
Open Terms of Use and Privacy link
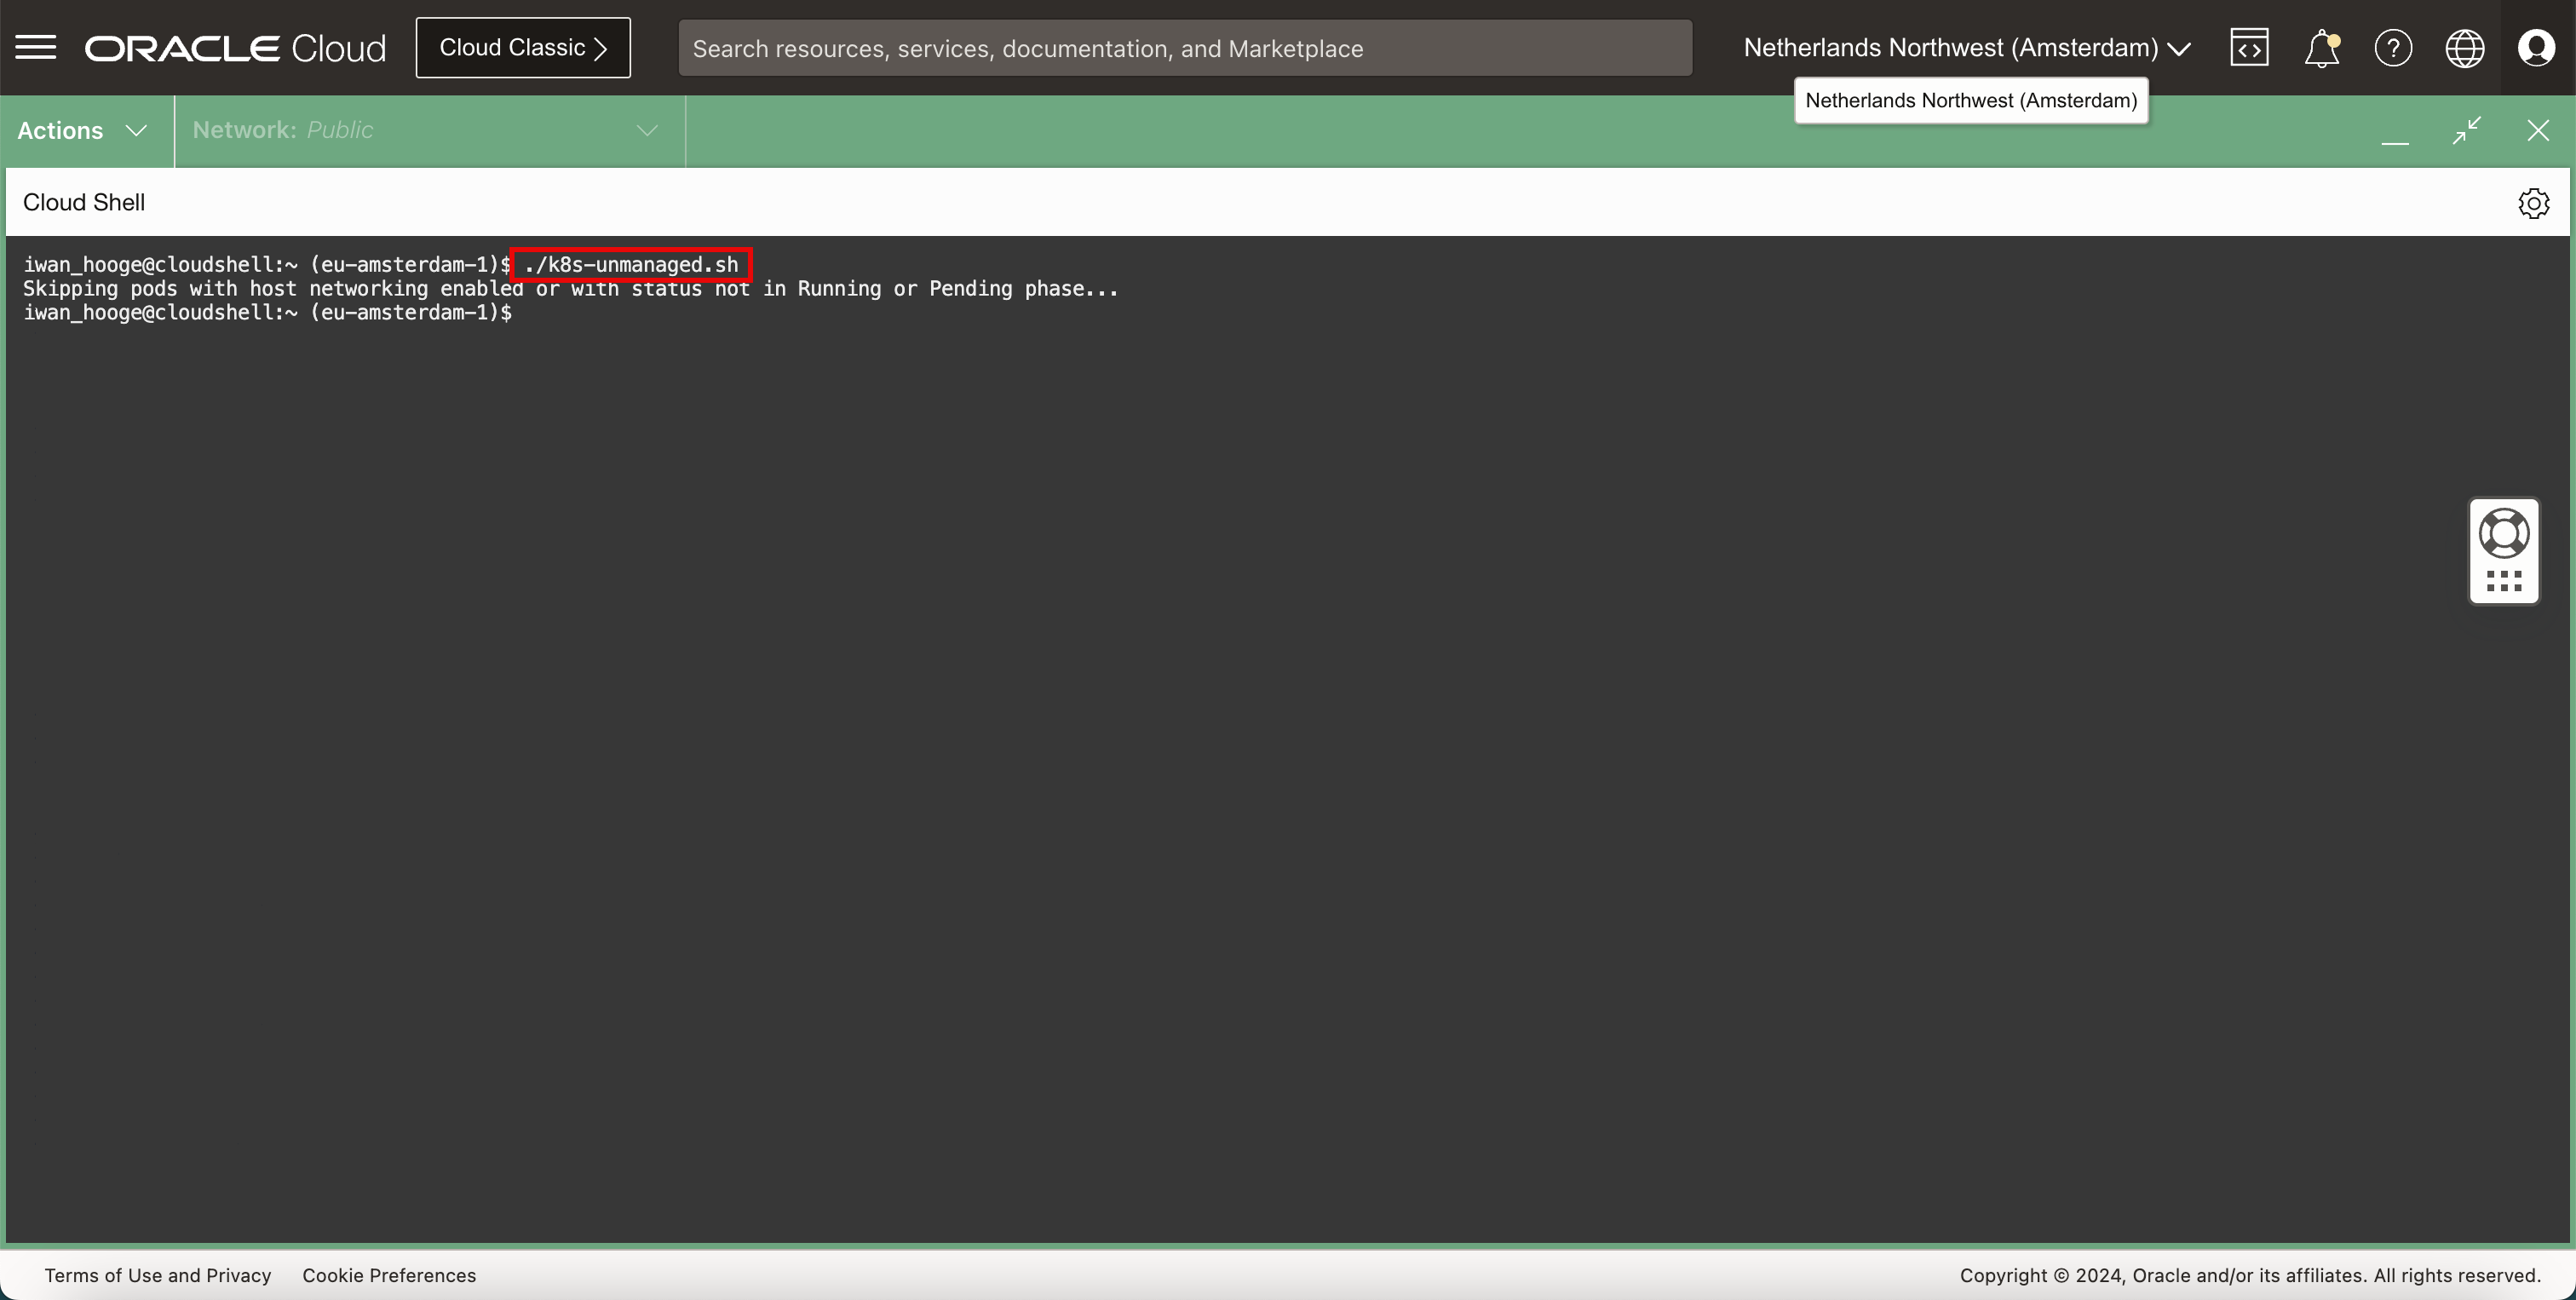158,1275
